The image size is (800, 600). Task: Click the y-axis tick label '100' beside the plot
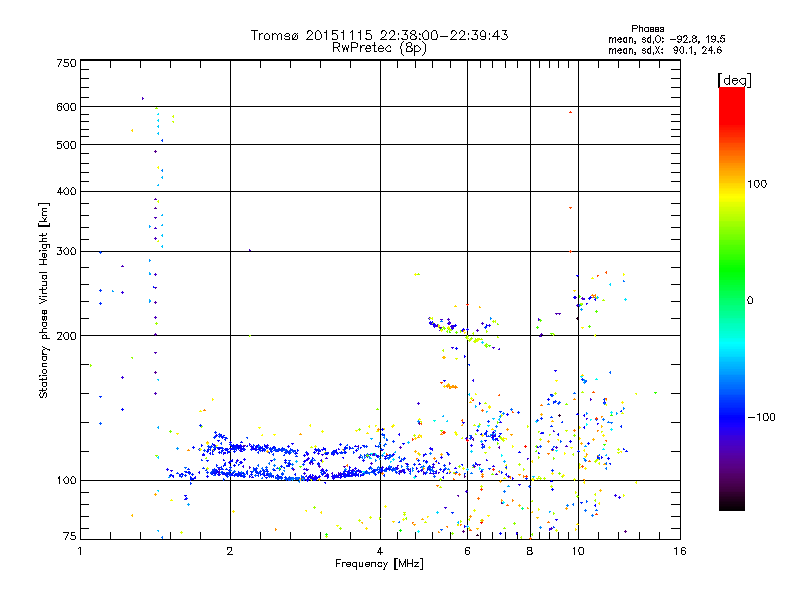(67, 481)
